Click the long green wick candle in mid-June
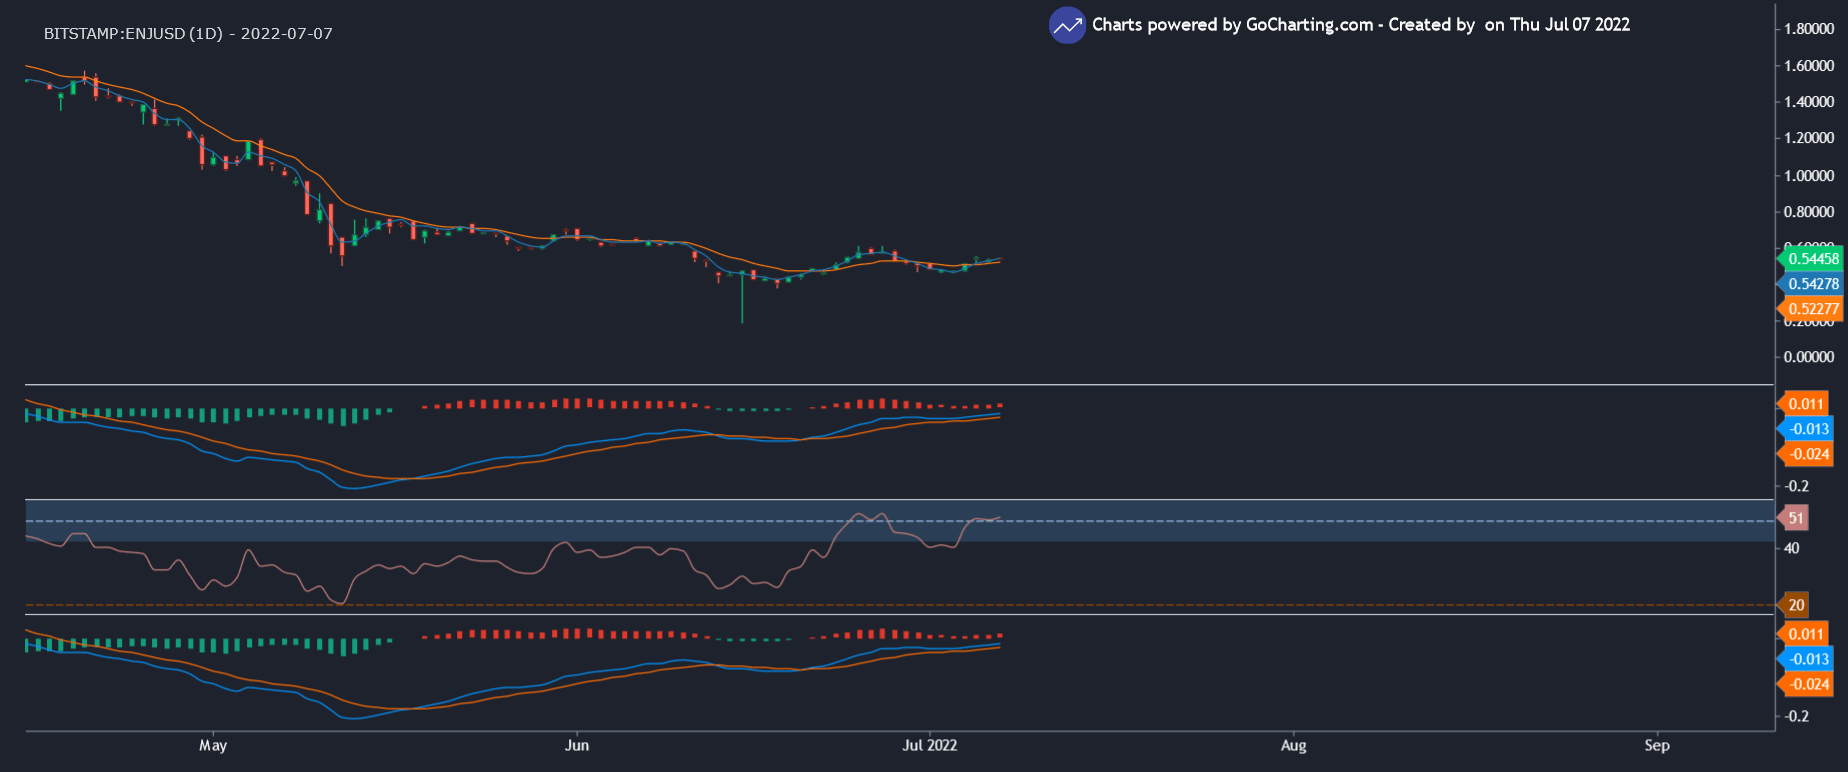The height and width of the screenshot is (772, 1848). 742,300
